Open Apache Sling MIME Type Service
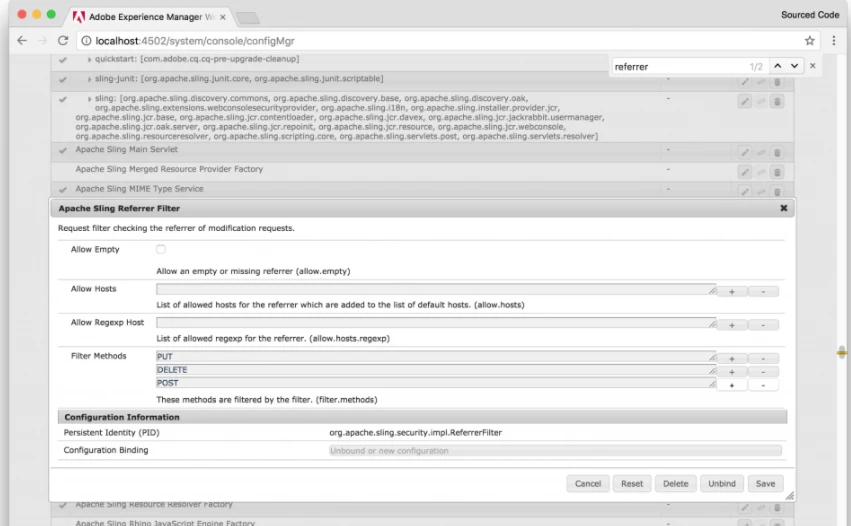This screenshot has height=526, width=851. click(139, 188)
